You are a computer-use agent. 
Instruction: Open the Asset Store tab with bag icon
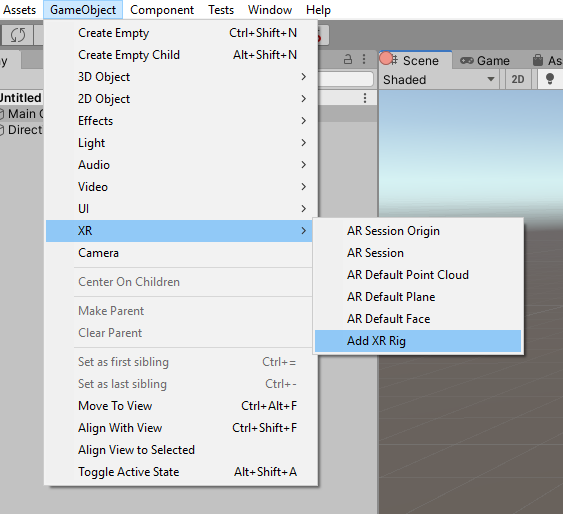[548, 61]
